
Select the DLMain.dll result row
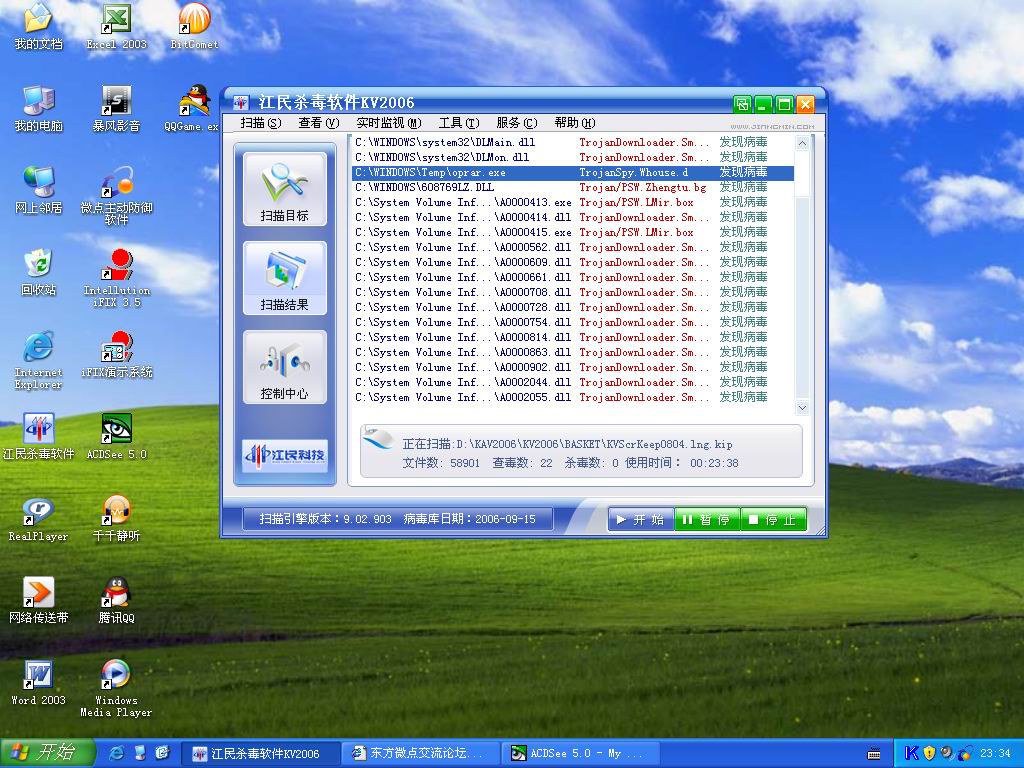[x=573, y=142]
